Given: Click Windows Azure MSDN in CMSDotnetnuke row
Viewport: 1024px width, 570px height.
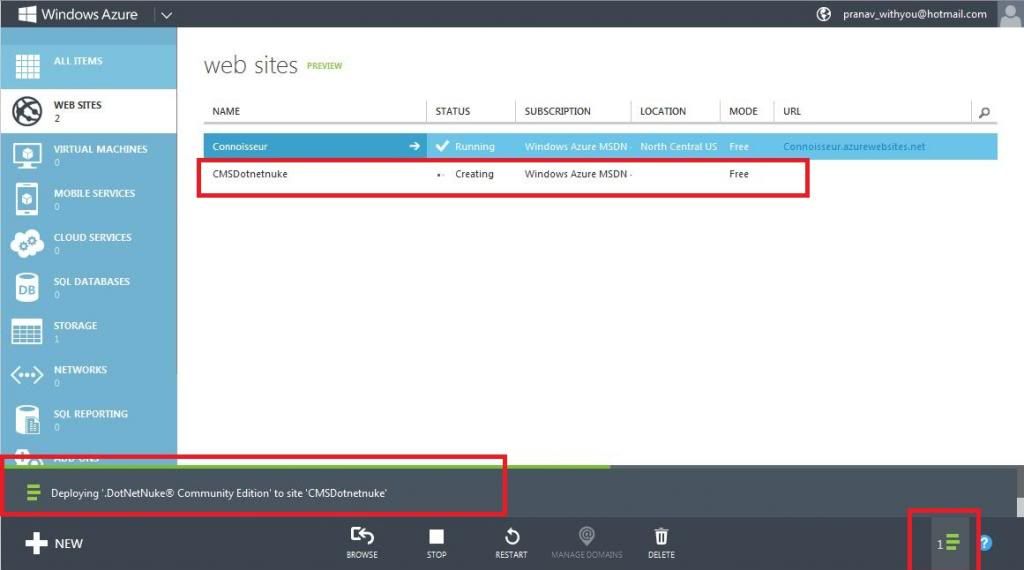Looking at the screenshot, I should pos(575,174).
